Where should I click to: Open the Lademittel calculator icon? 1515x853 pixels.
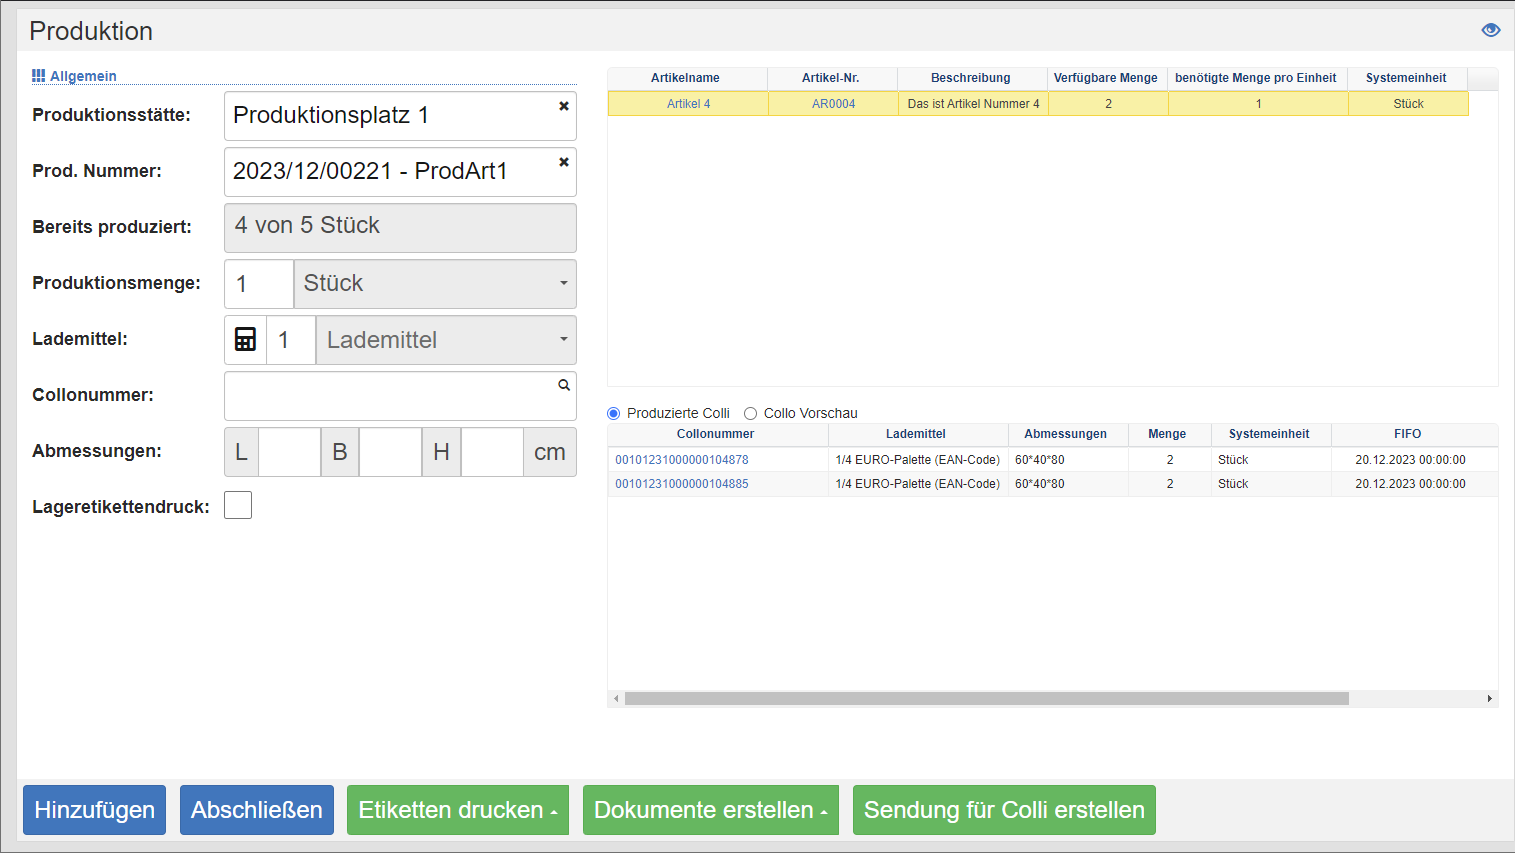(x=245, y=340)
